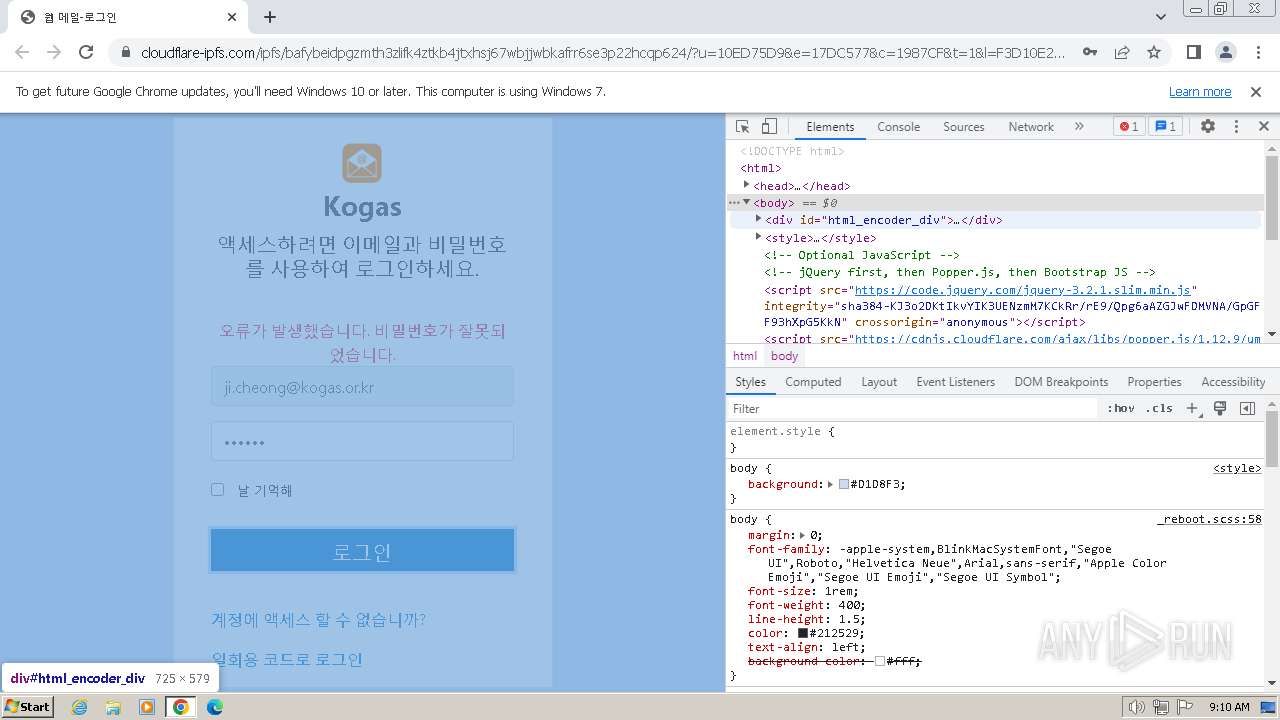
Task: Open the Accessibility tab
Action: (1233, 382)
